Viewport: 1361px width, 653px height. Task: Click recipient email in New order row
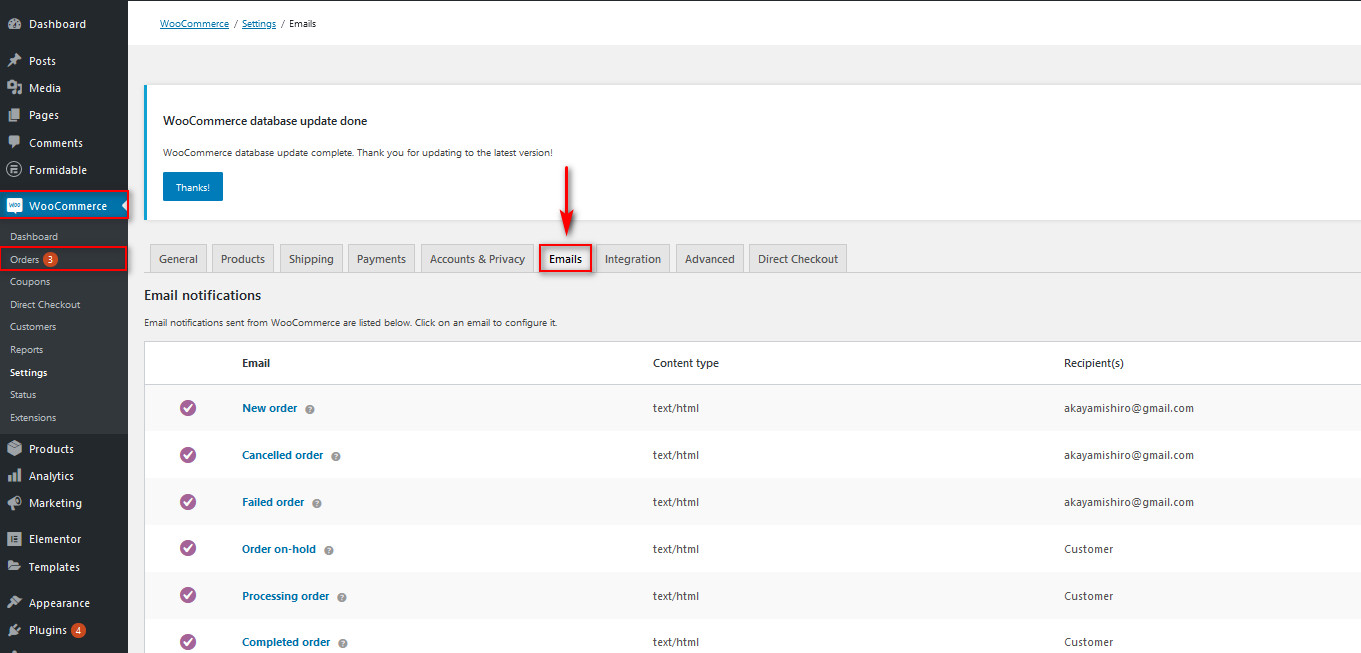pos(1129,408)
